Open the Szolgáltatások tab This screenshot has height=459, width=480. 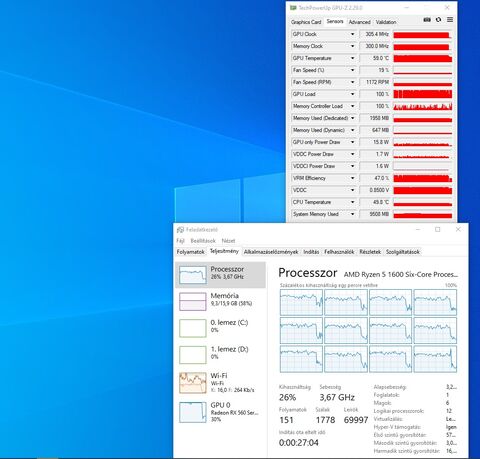coord(403,252)
